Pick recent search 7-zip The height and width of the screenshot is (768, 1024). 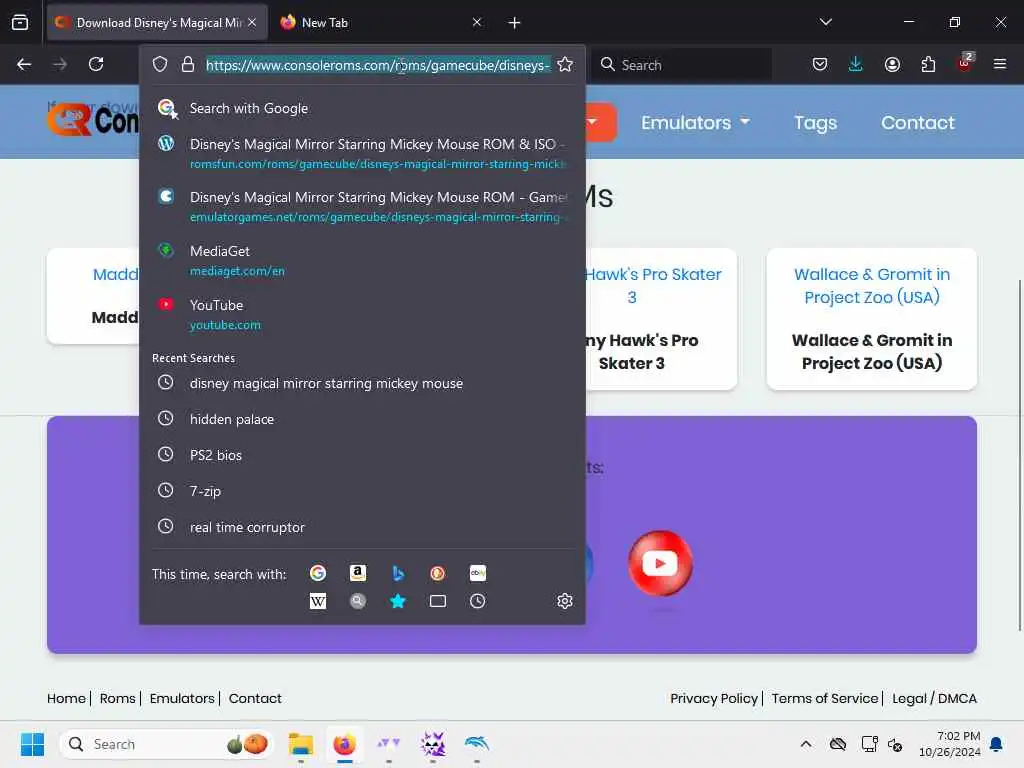click(x=362, y=491)
